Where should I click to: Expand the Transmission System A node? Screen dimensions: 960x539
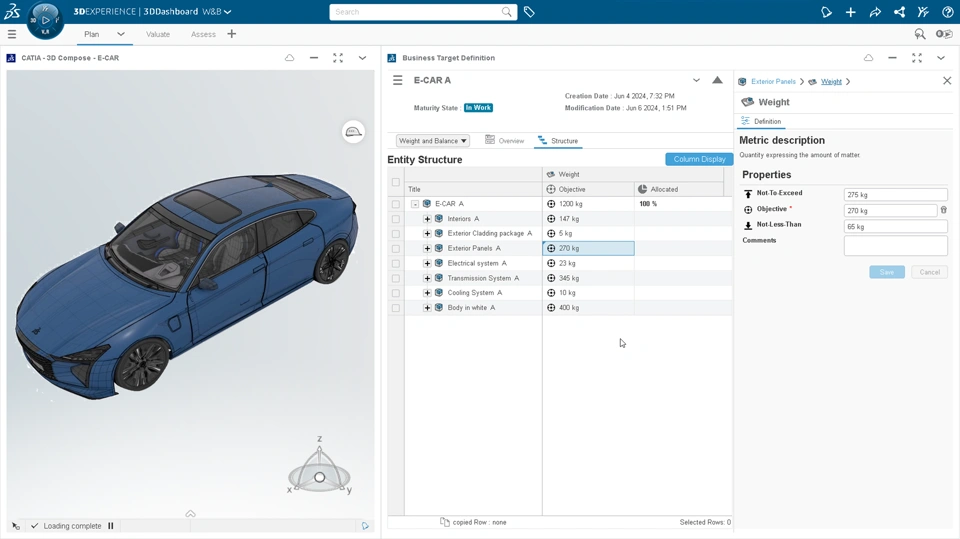(x=427, y=278)
